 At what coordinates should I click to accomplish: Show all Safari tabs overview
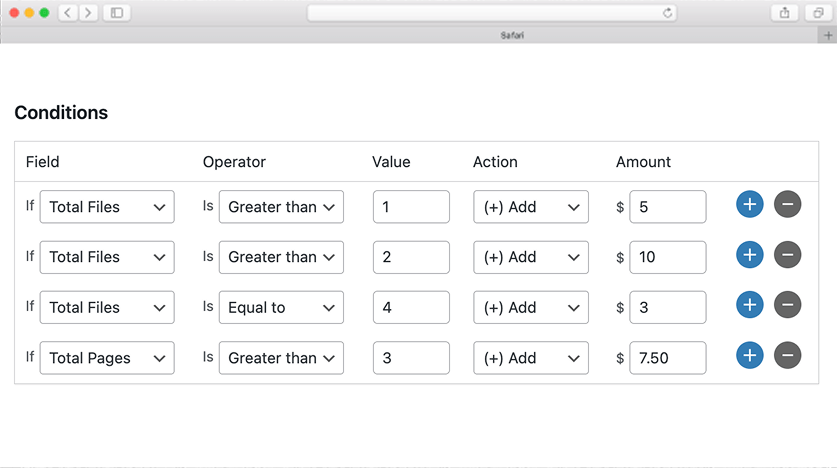[x=818, y=13]
